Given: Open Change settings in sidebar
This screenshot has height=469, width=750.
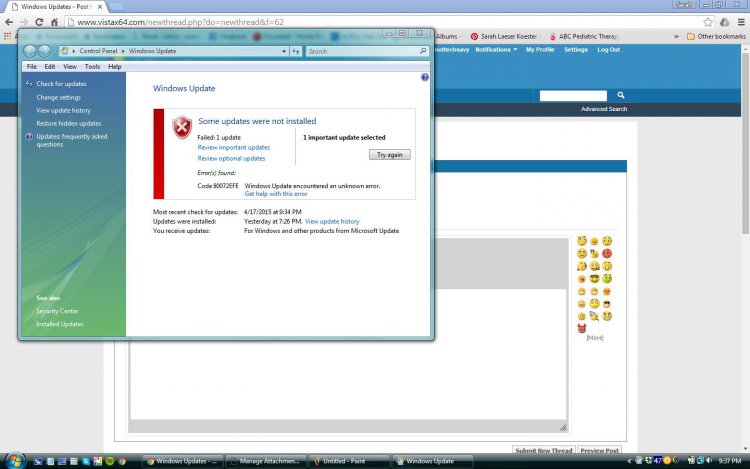Looking at the screenshot, I should [58, 97].
